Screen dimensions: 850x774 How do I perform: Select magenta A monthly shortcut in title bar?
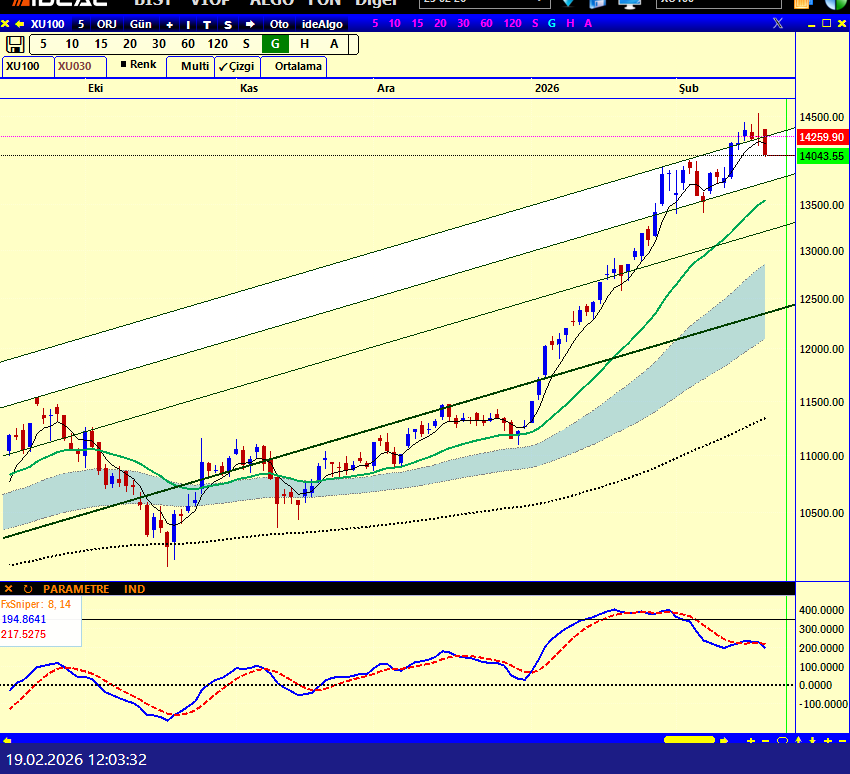tap(588, 23)
